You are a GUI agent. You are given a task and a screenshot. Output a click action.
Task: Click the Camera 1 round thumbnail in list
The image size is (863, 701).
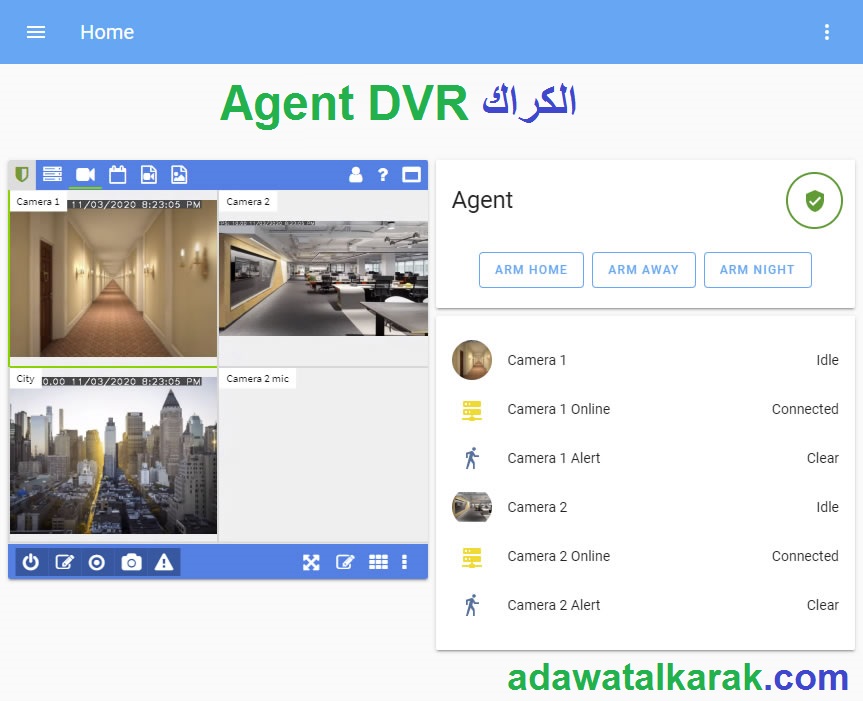tap(472, 360)
